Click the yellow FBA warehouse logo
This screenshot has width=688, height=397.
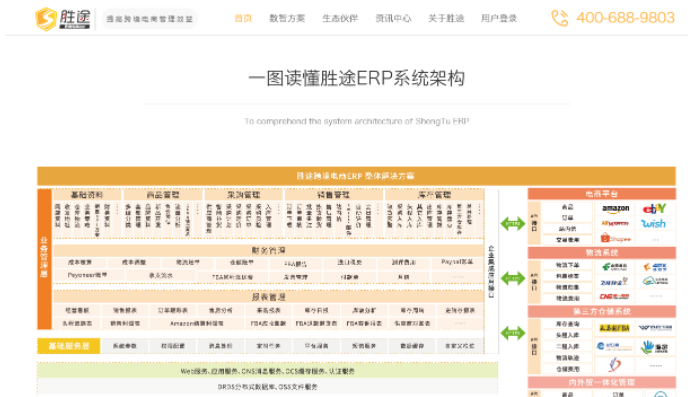coord(614,328)
